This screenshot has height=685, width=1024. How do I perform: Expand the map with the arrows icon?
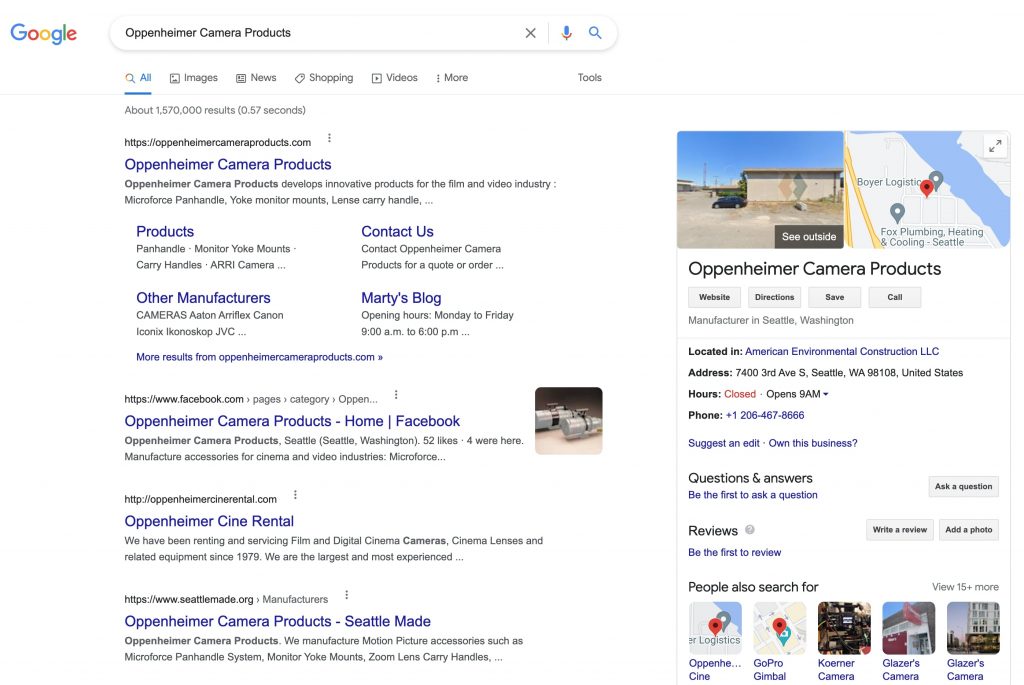[x=995, y=146]
